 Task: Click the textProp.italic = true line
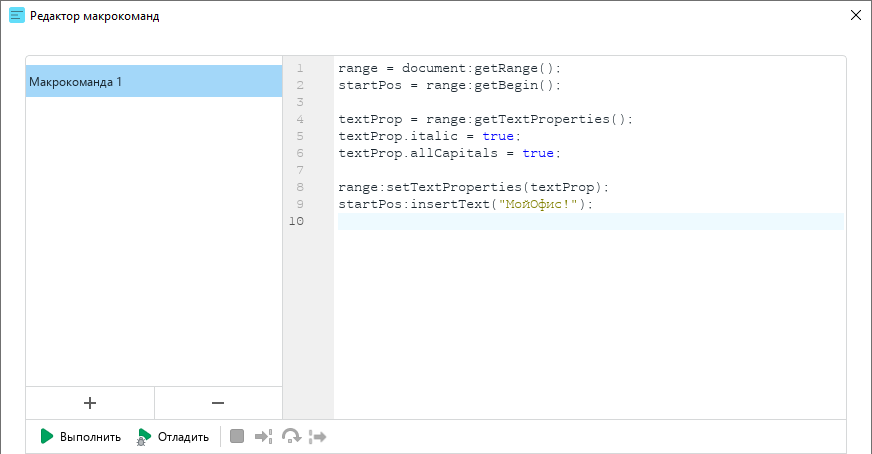point(429,136)
